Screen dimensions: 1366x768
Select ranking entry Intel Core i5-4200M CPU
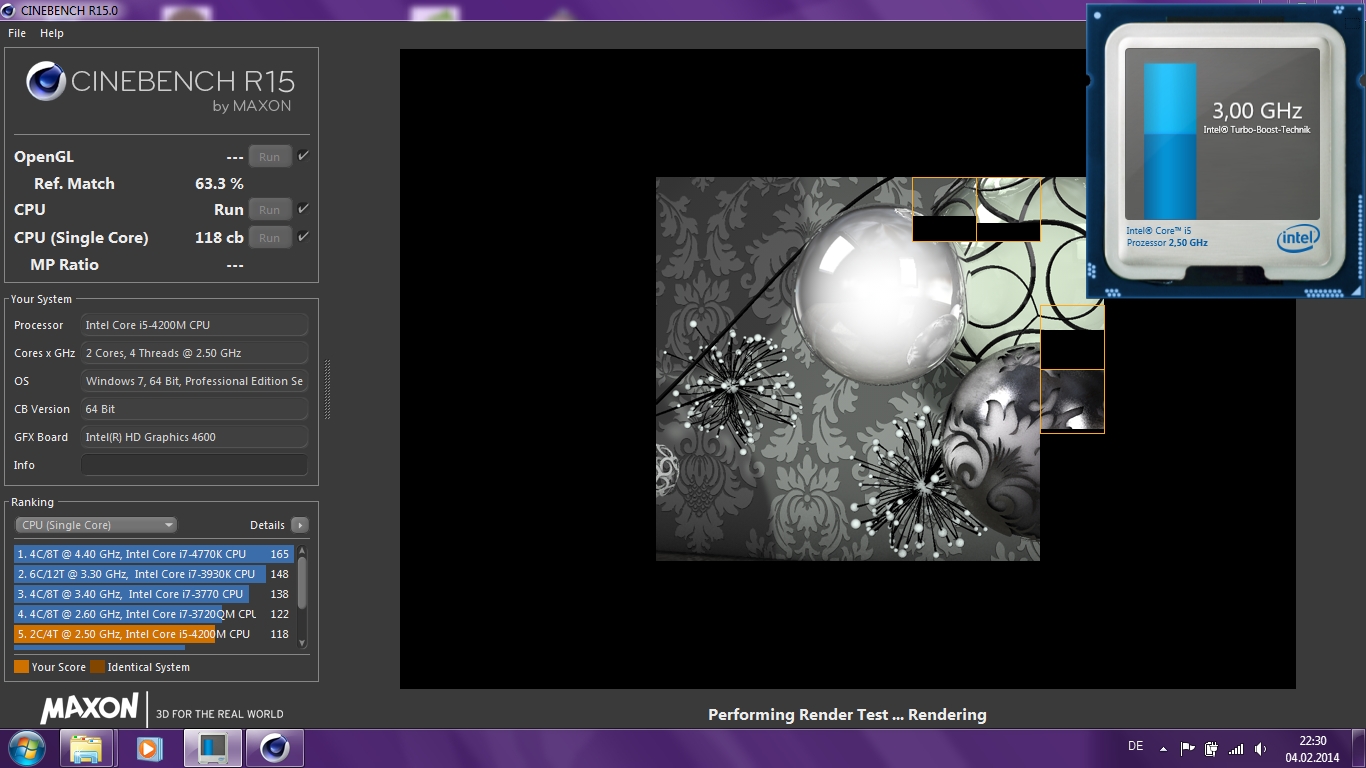pos(153,634)
